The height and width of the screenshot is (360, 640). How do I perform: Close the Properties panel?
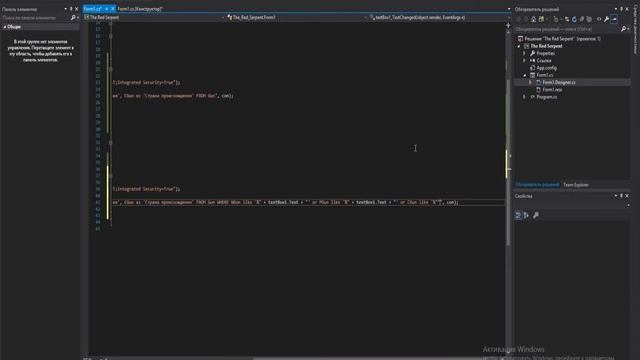(x=627, y=196)
